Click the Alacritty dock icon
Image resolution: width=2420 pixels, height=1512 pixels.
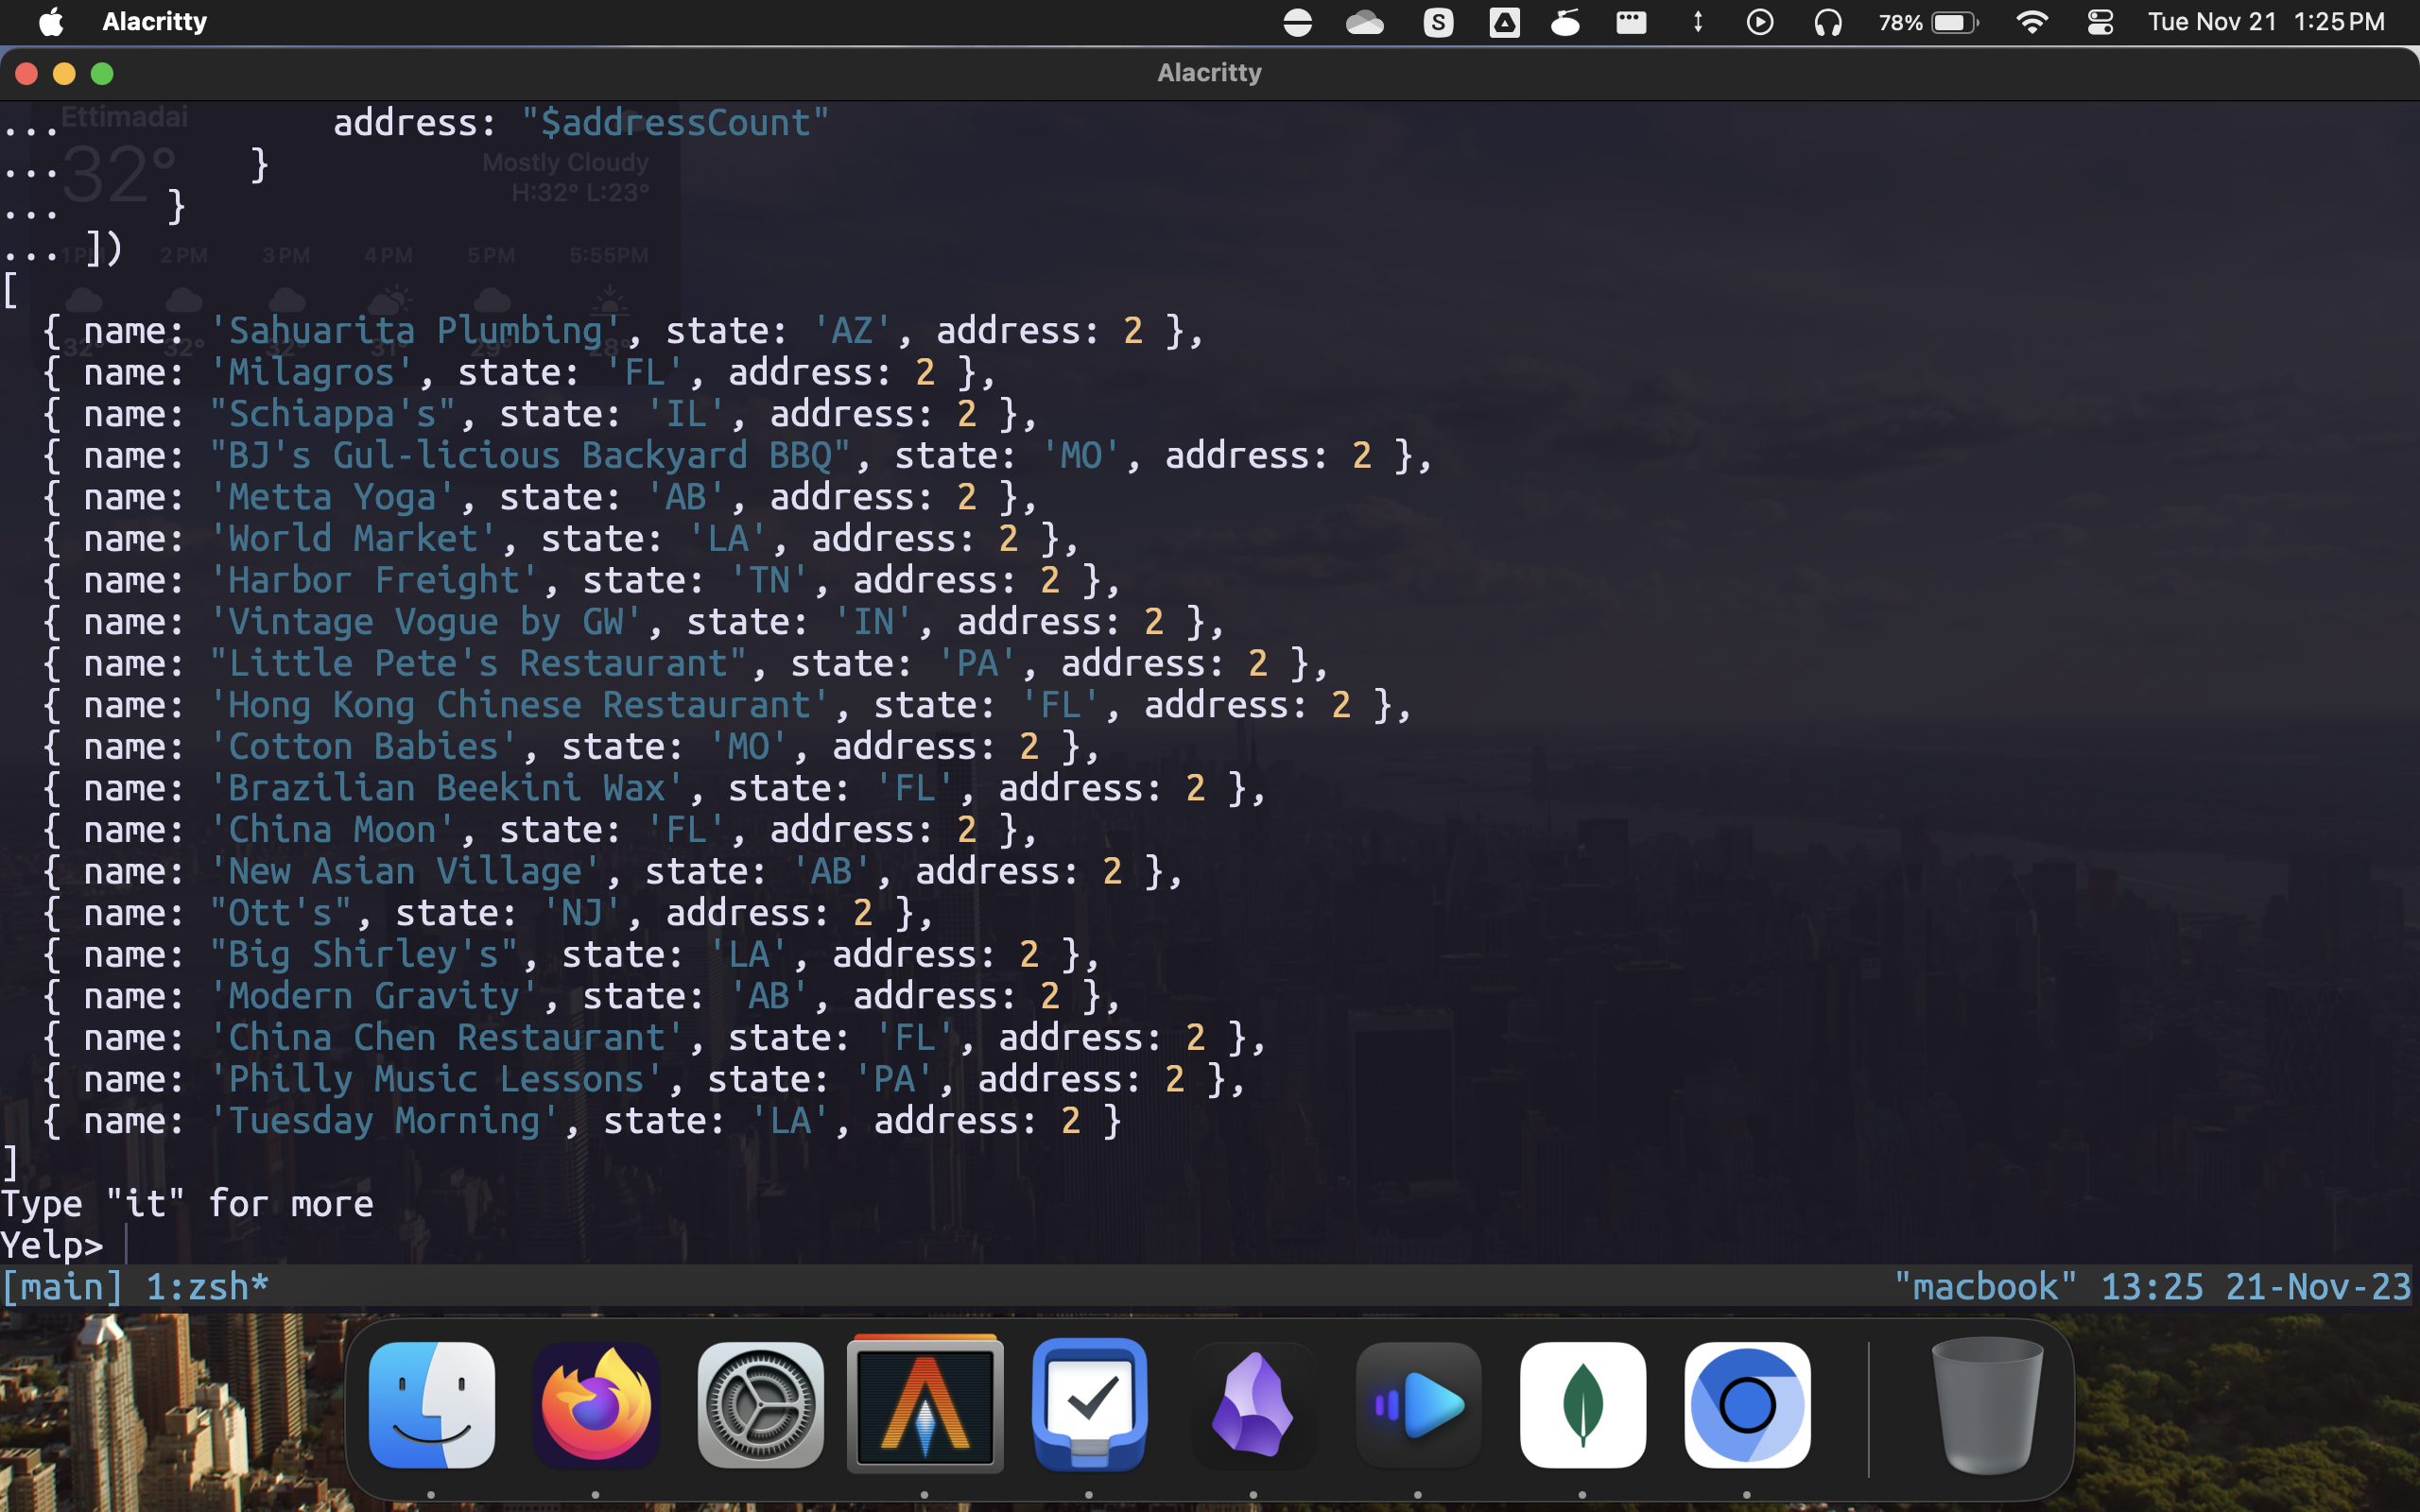pos(924,1405)
